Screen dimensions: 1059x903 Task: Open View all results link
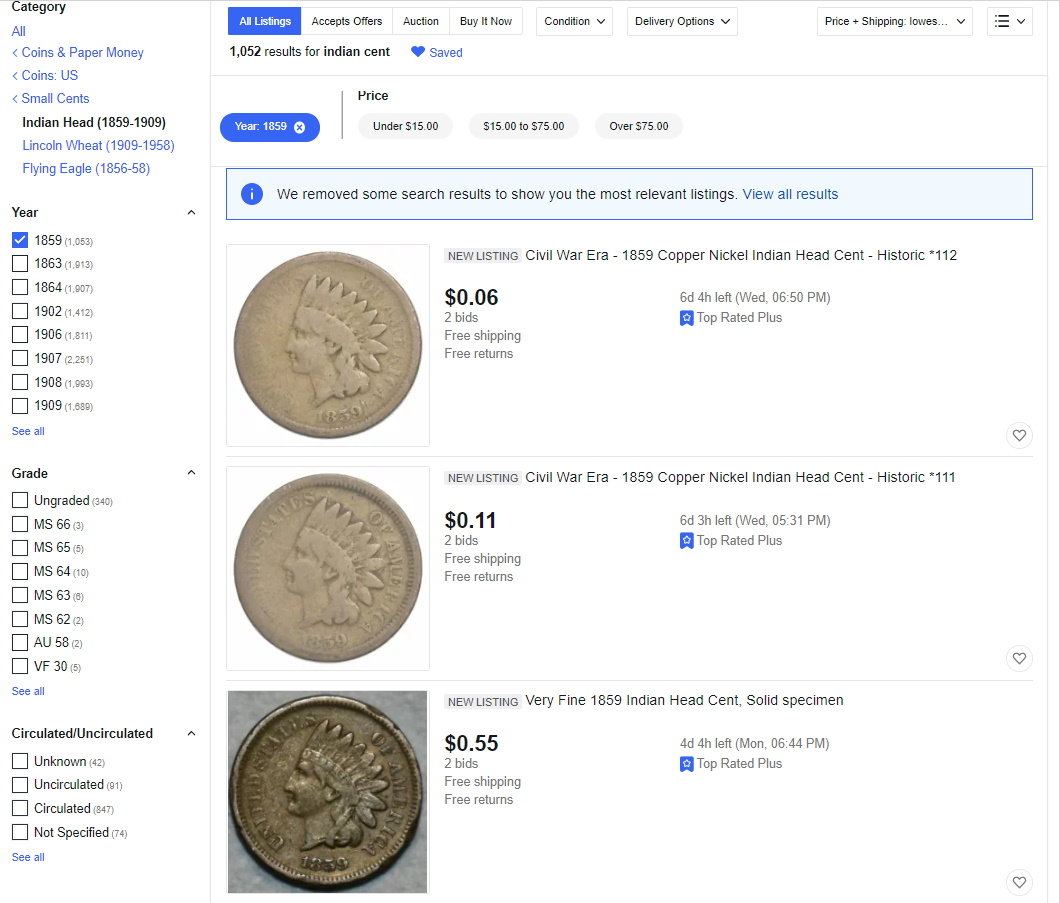pyautogui.click(x=790, y=195)
